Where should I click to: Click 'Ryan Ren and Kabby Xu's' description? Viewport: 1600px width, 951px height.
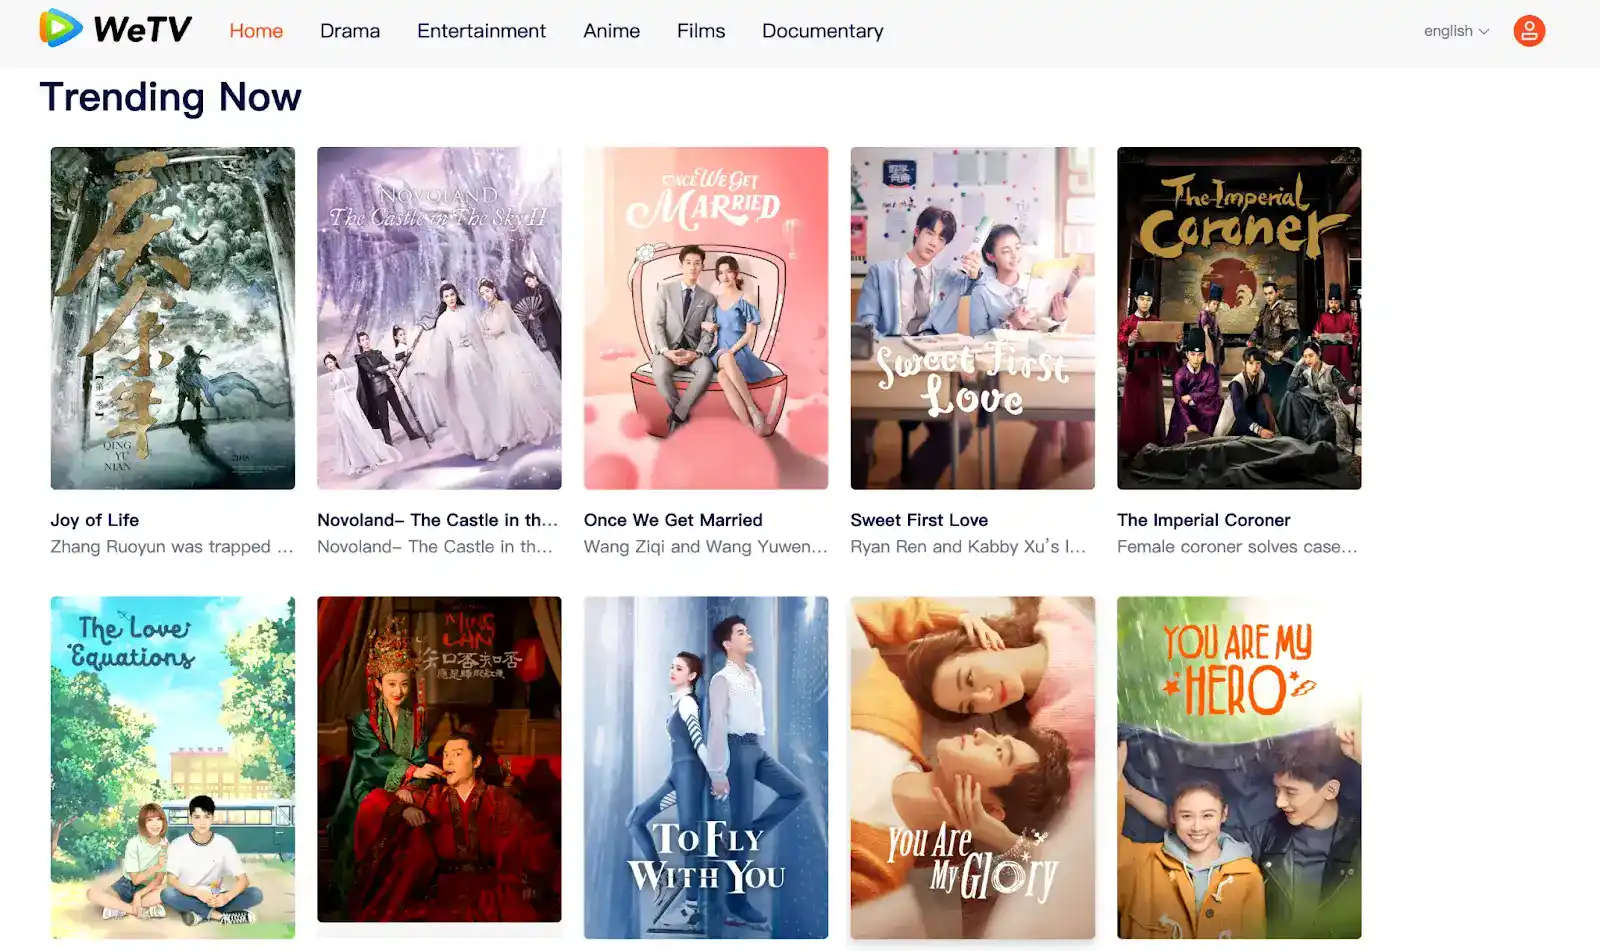(968, 547)
